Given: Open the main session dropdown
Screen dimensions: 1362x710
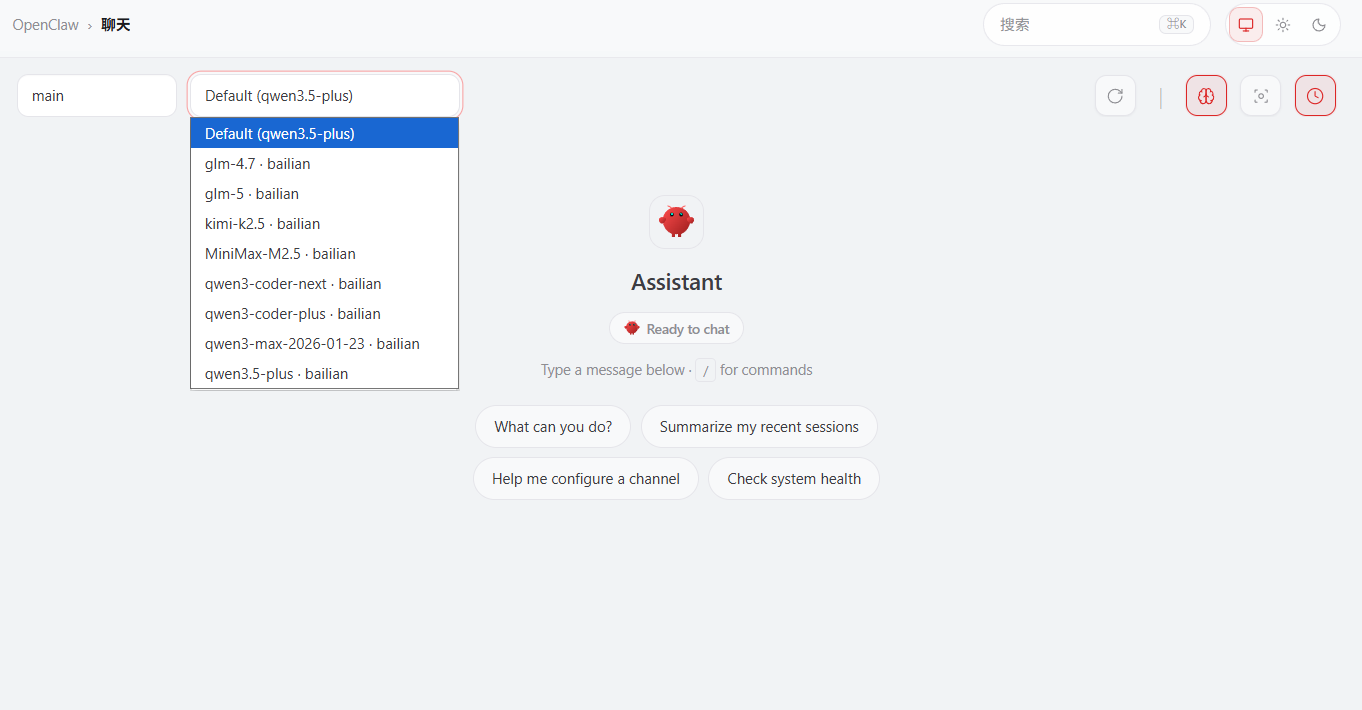Looking at the screenshot, I should (97, 96).
